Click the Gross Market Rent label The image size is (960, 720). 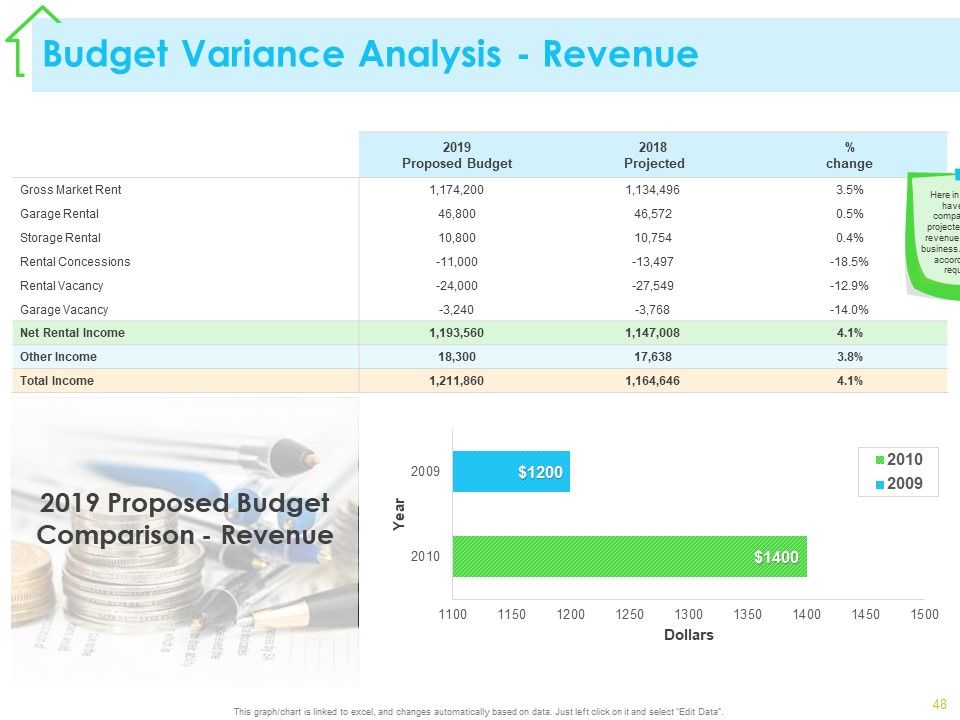(70, 190)
